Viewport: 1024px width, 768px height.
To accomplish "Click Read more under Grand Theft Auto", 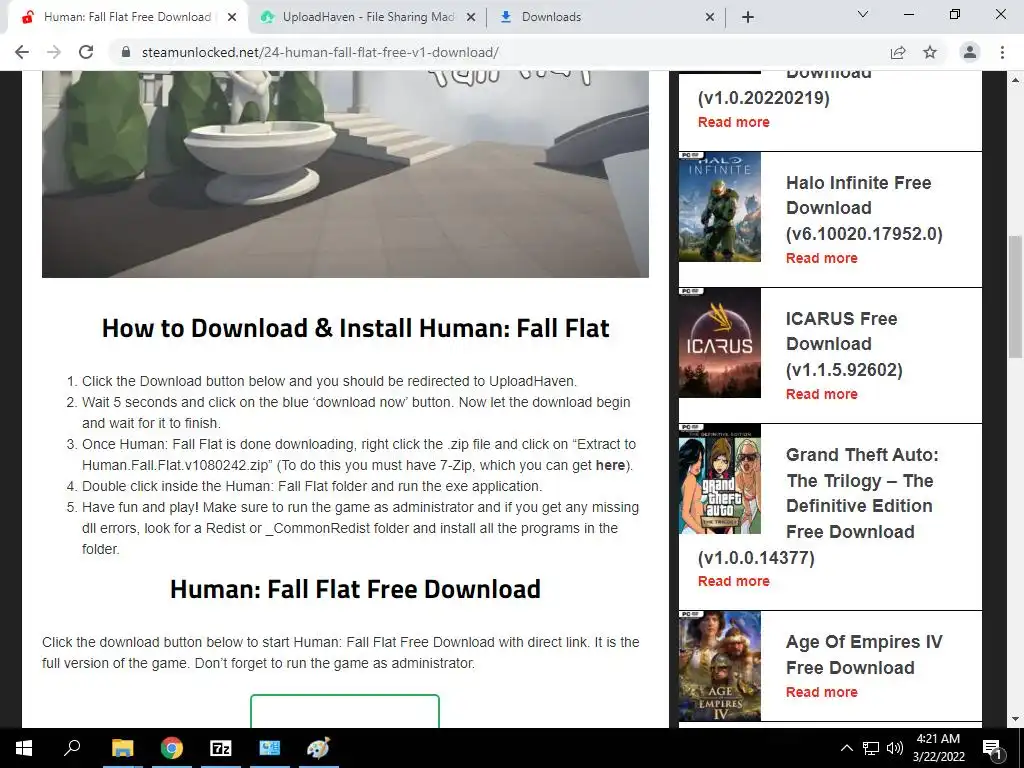I will tap(733, 581).
